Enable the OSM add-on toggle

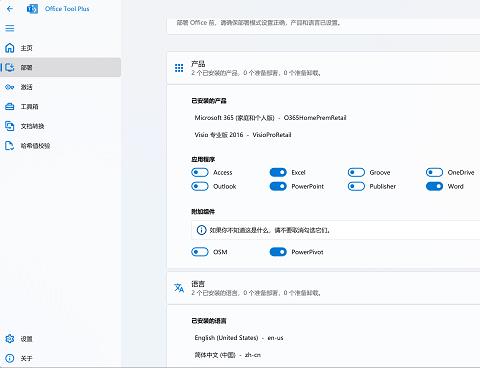[200, 252]
